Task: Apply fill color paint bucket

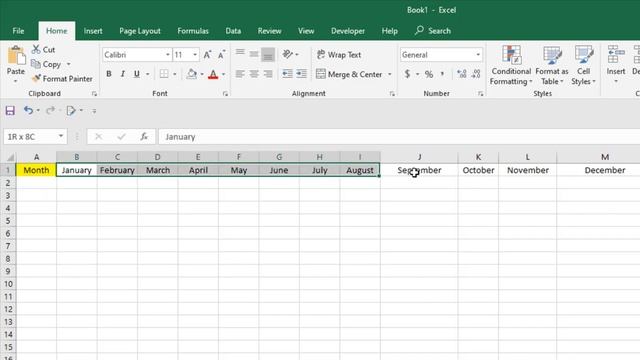Action: click(x=191, y=74)
